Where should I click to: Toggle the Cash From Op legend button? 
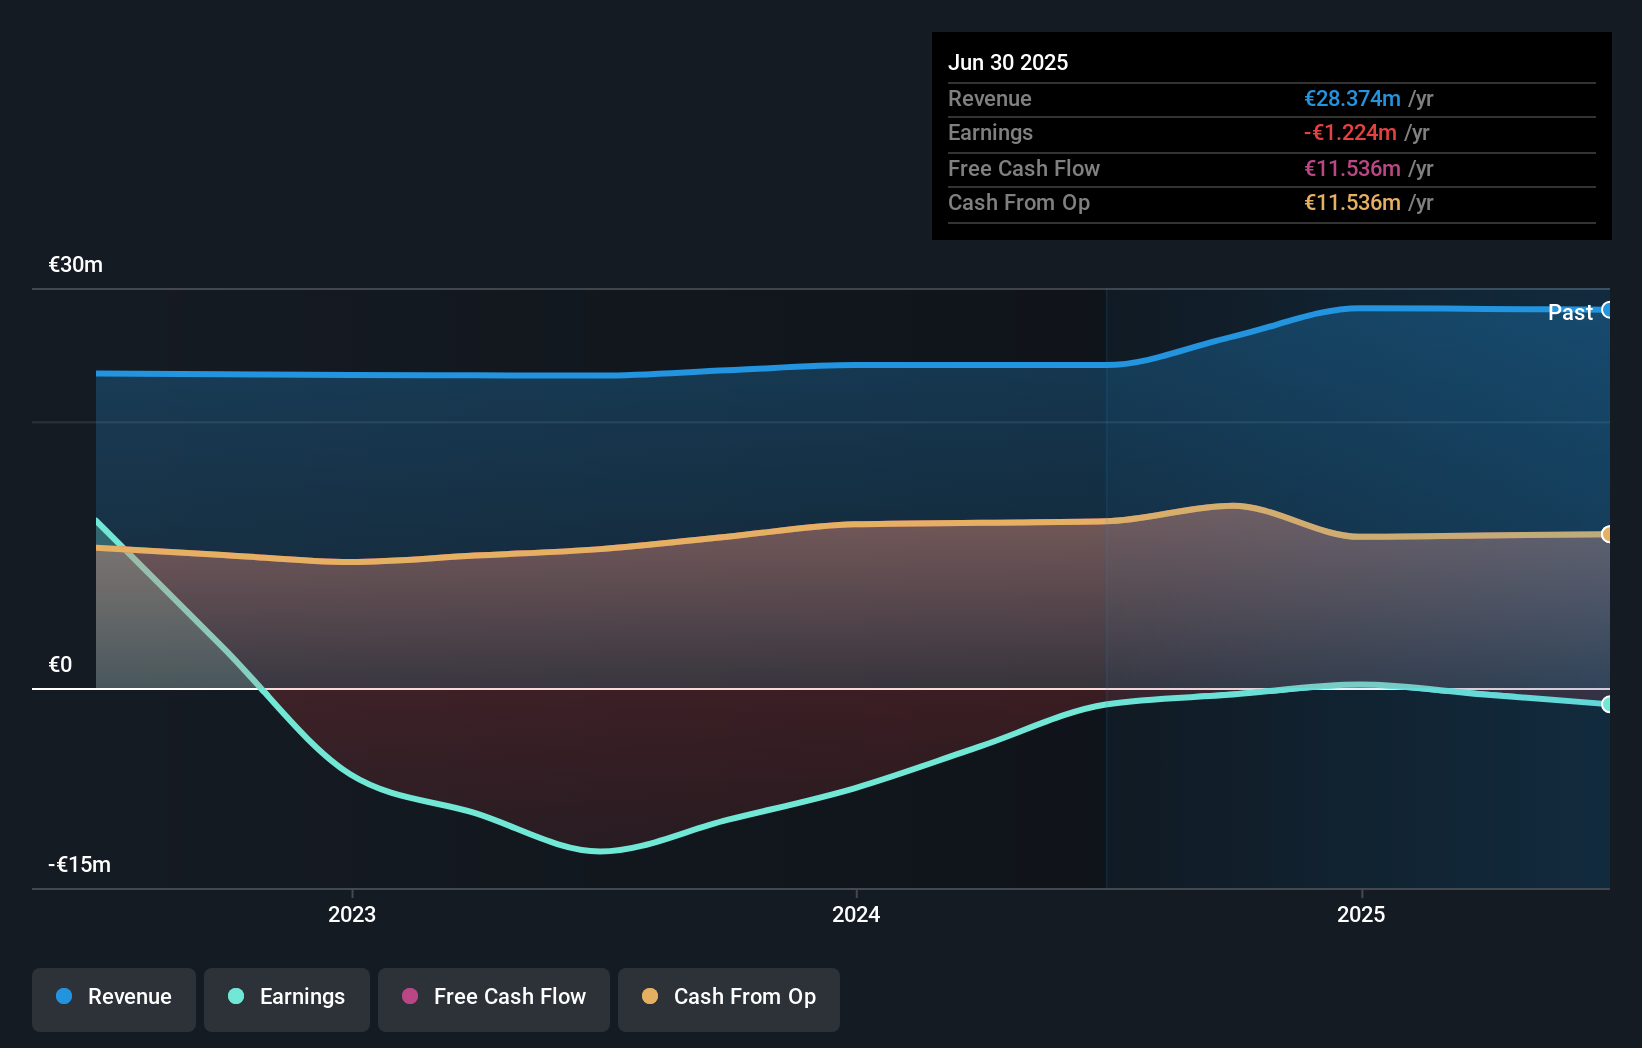pos(729,999)
